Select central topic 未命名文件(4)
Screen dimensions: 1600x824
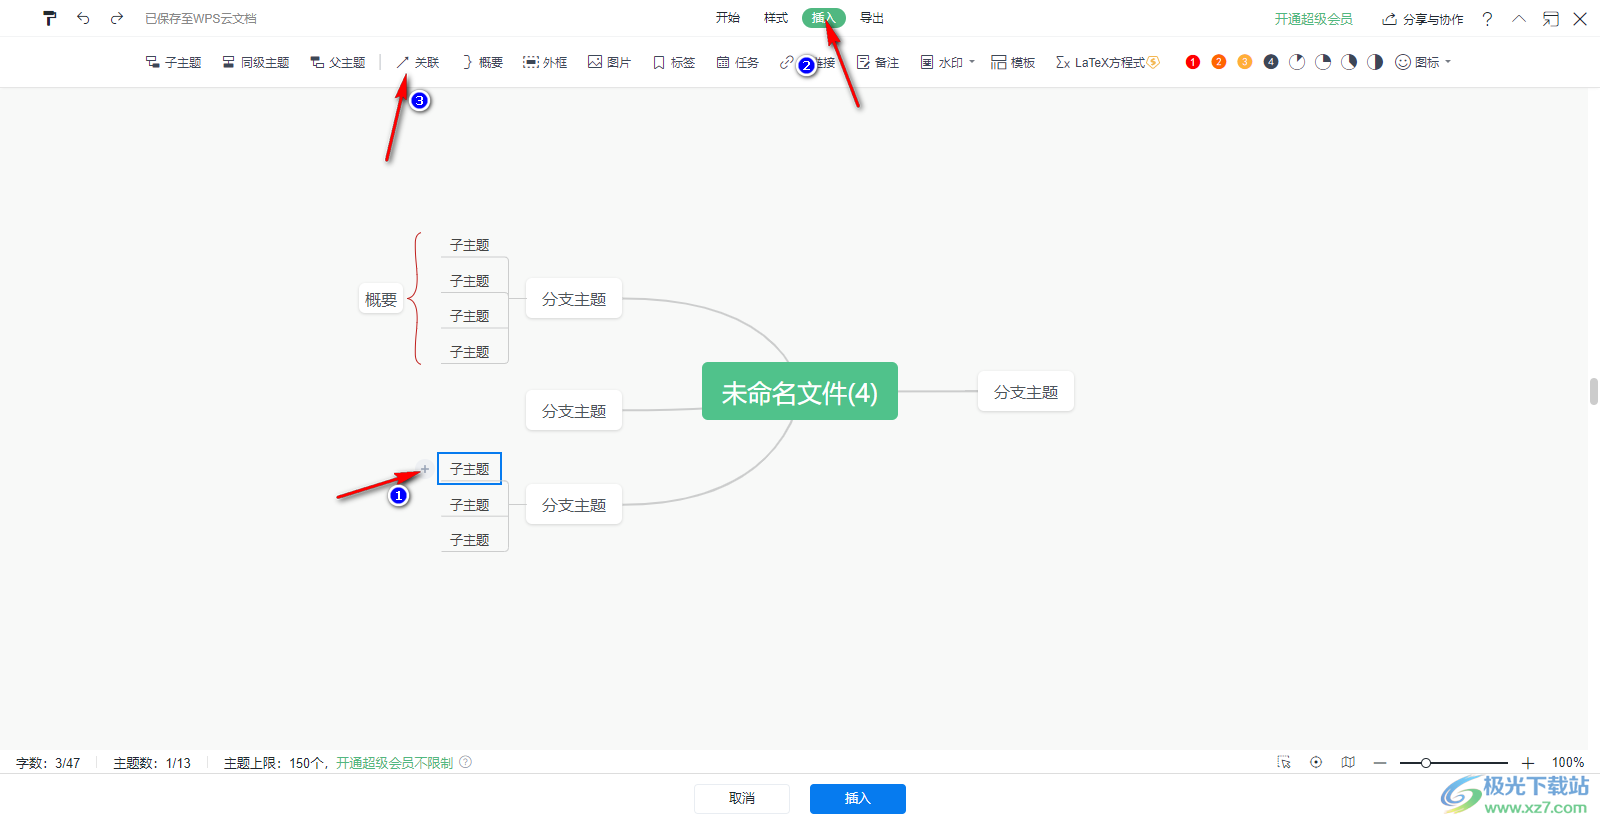[800, 391]
